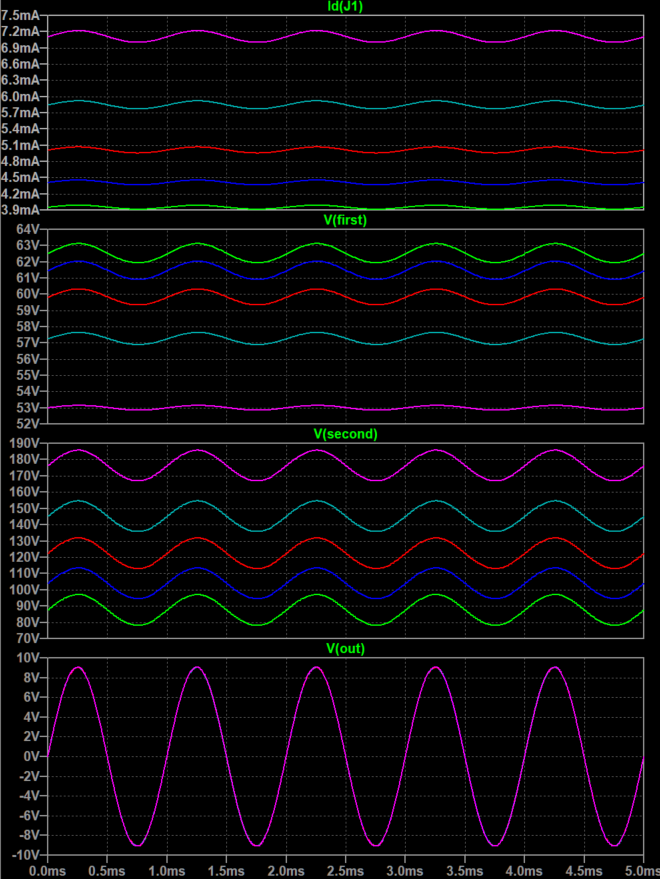
Task: Click the 4.2mA axis tick label
Action: pos(20,193)
